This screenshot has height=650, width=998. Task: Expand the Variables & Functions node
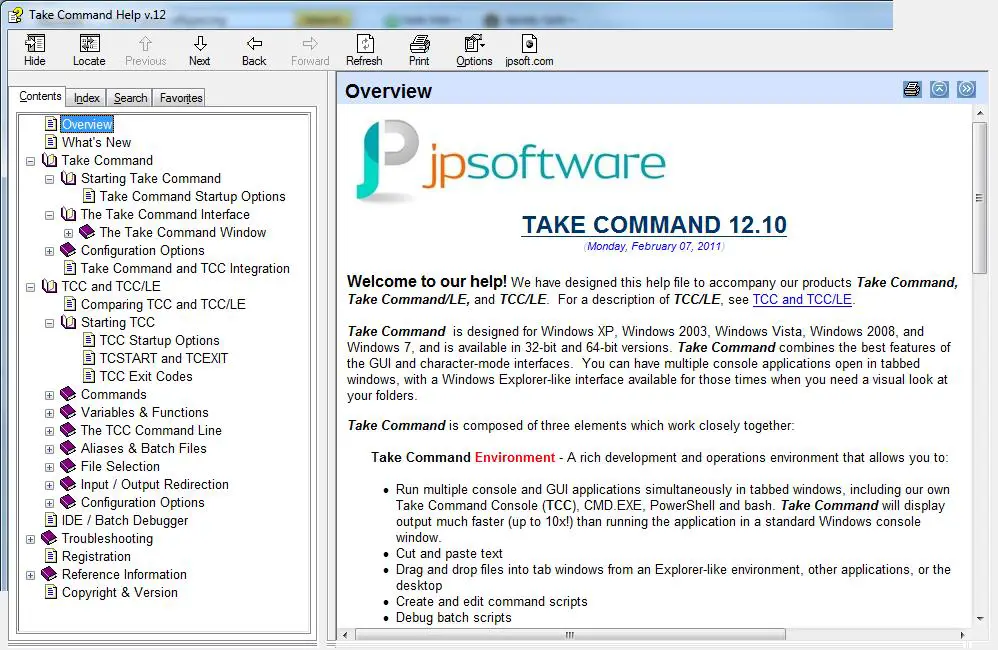(49, 413)
